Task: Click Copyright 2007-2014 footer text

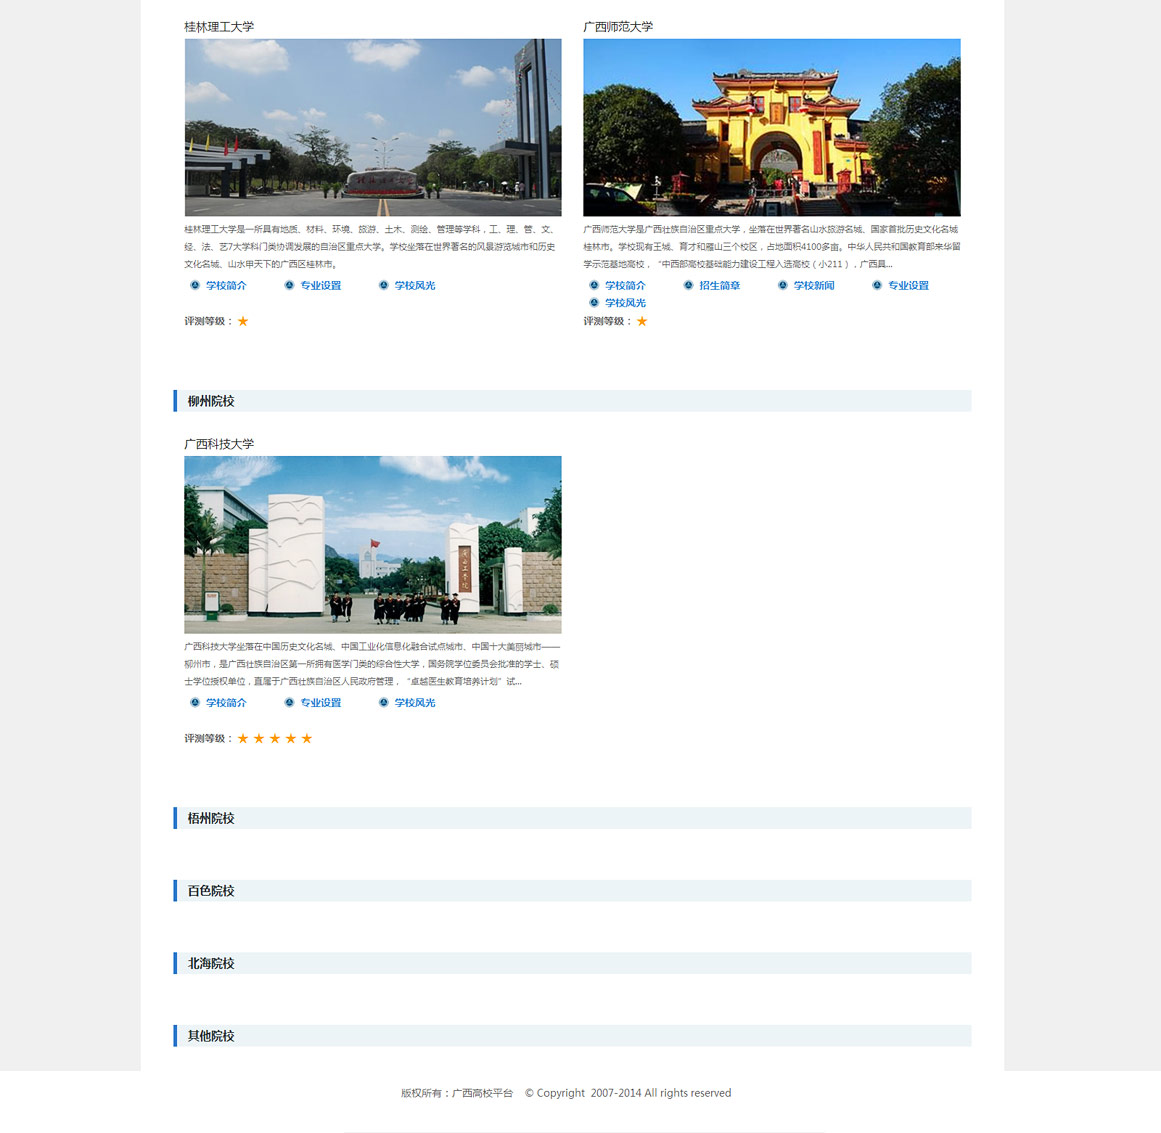Action: 628,1093
